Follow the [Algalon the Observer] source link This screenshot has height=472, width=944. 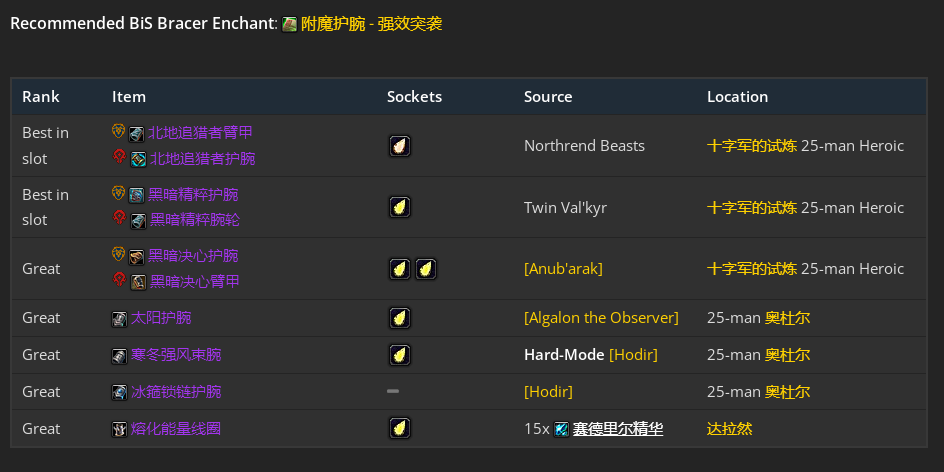[x=601, y=318]
